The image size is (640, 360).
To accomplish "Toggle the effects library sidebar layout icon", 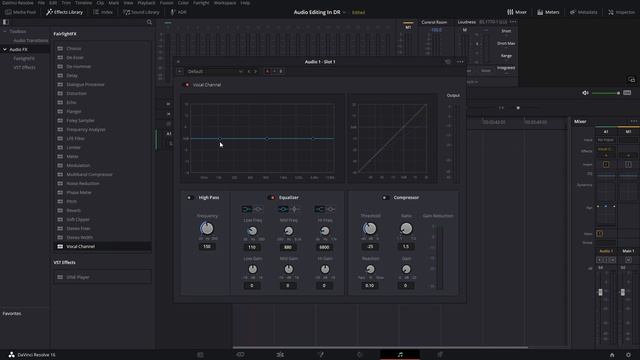I will 6,22.
